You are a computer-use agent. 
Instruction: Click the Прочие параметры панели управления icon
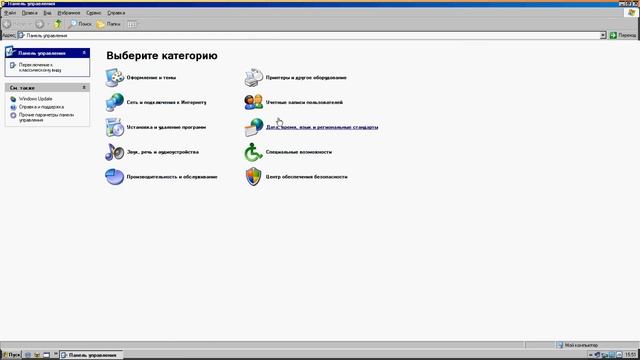[13, 116]
